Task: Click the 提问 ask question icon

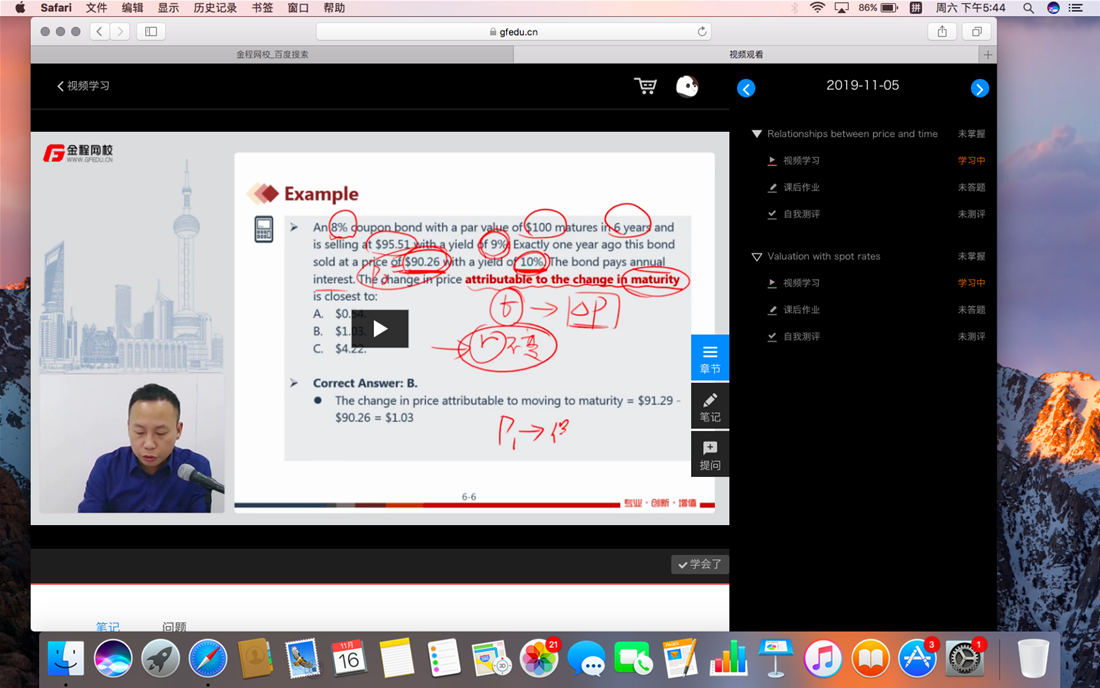Action: pyautogui.click(x=710, y=455)
